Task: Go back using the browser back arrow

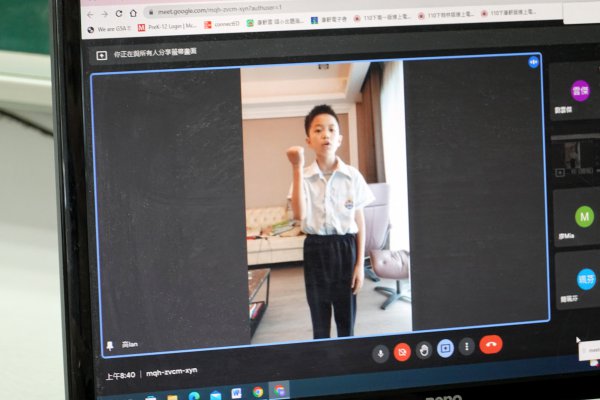Action: click(x=90, y=15)
